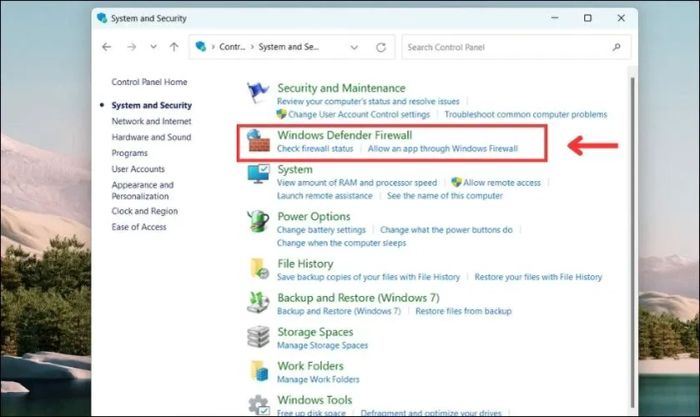The image size is (700, 417).
Task: Open Control Panel Home
Action: (x=149, y=82)
